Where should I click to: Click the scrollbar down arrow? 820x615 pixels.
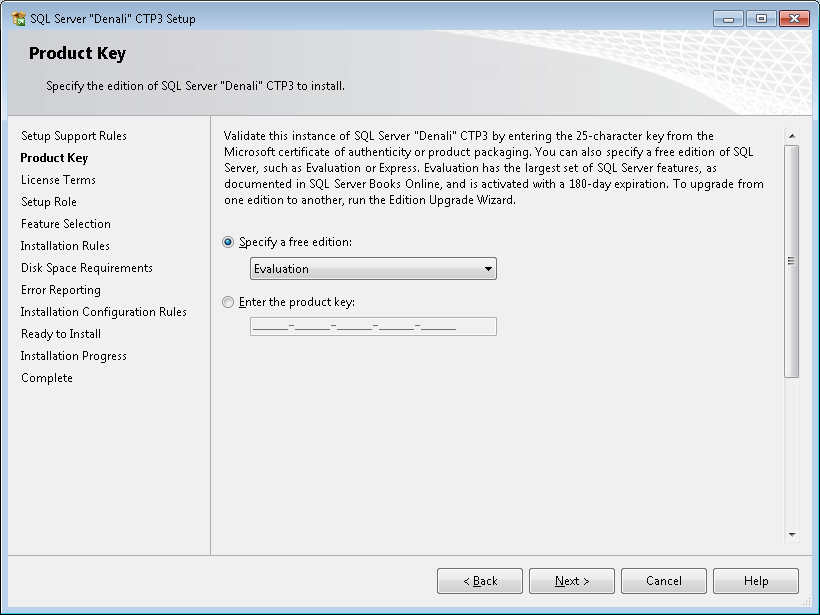pos(792,534)
